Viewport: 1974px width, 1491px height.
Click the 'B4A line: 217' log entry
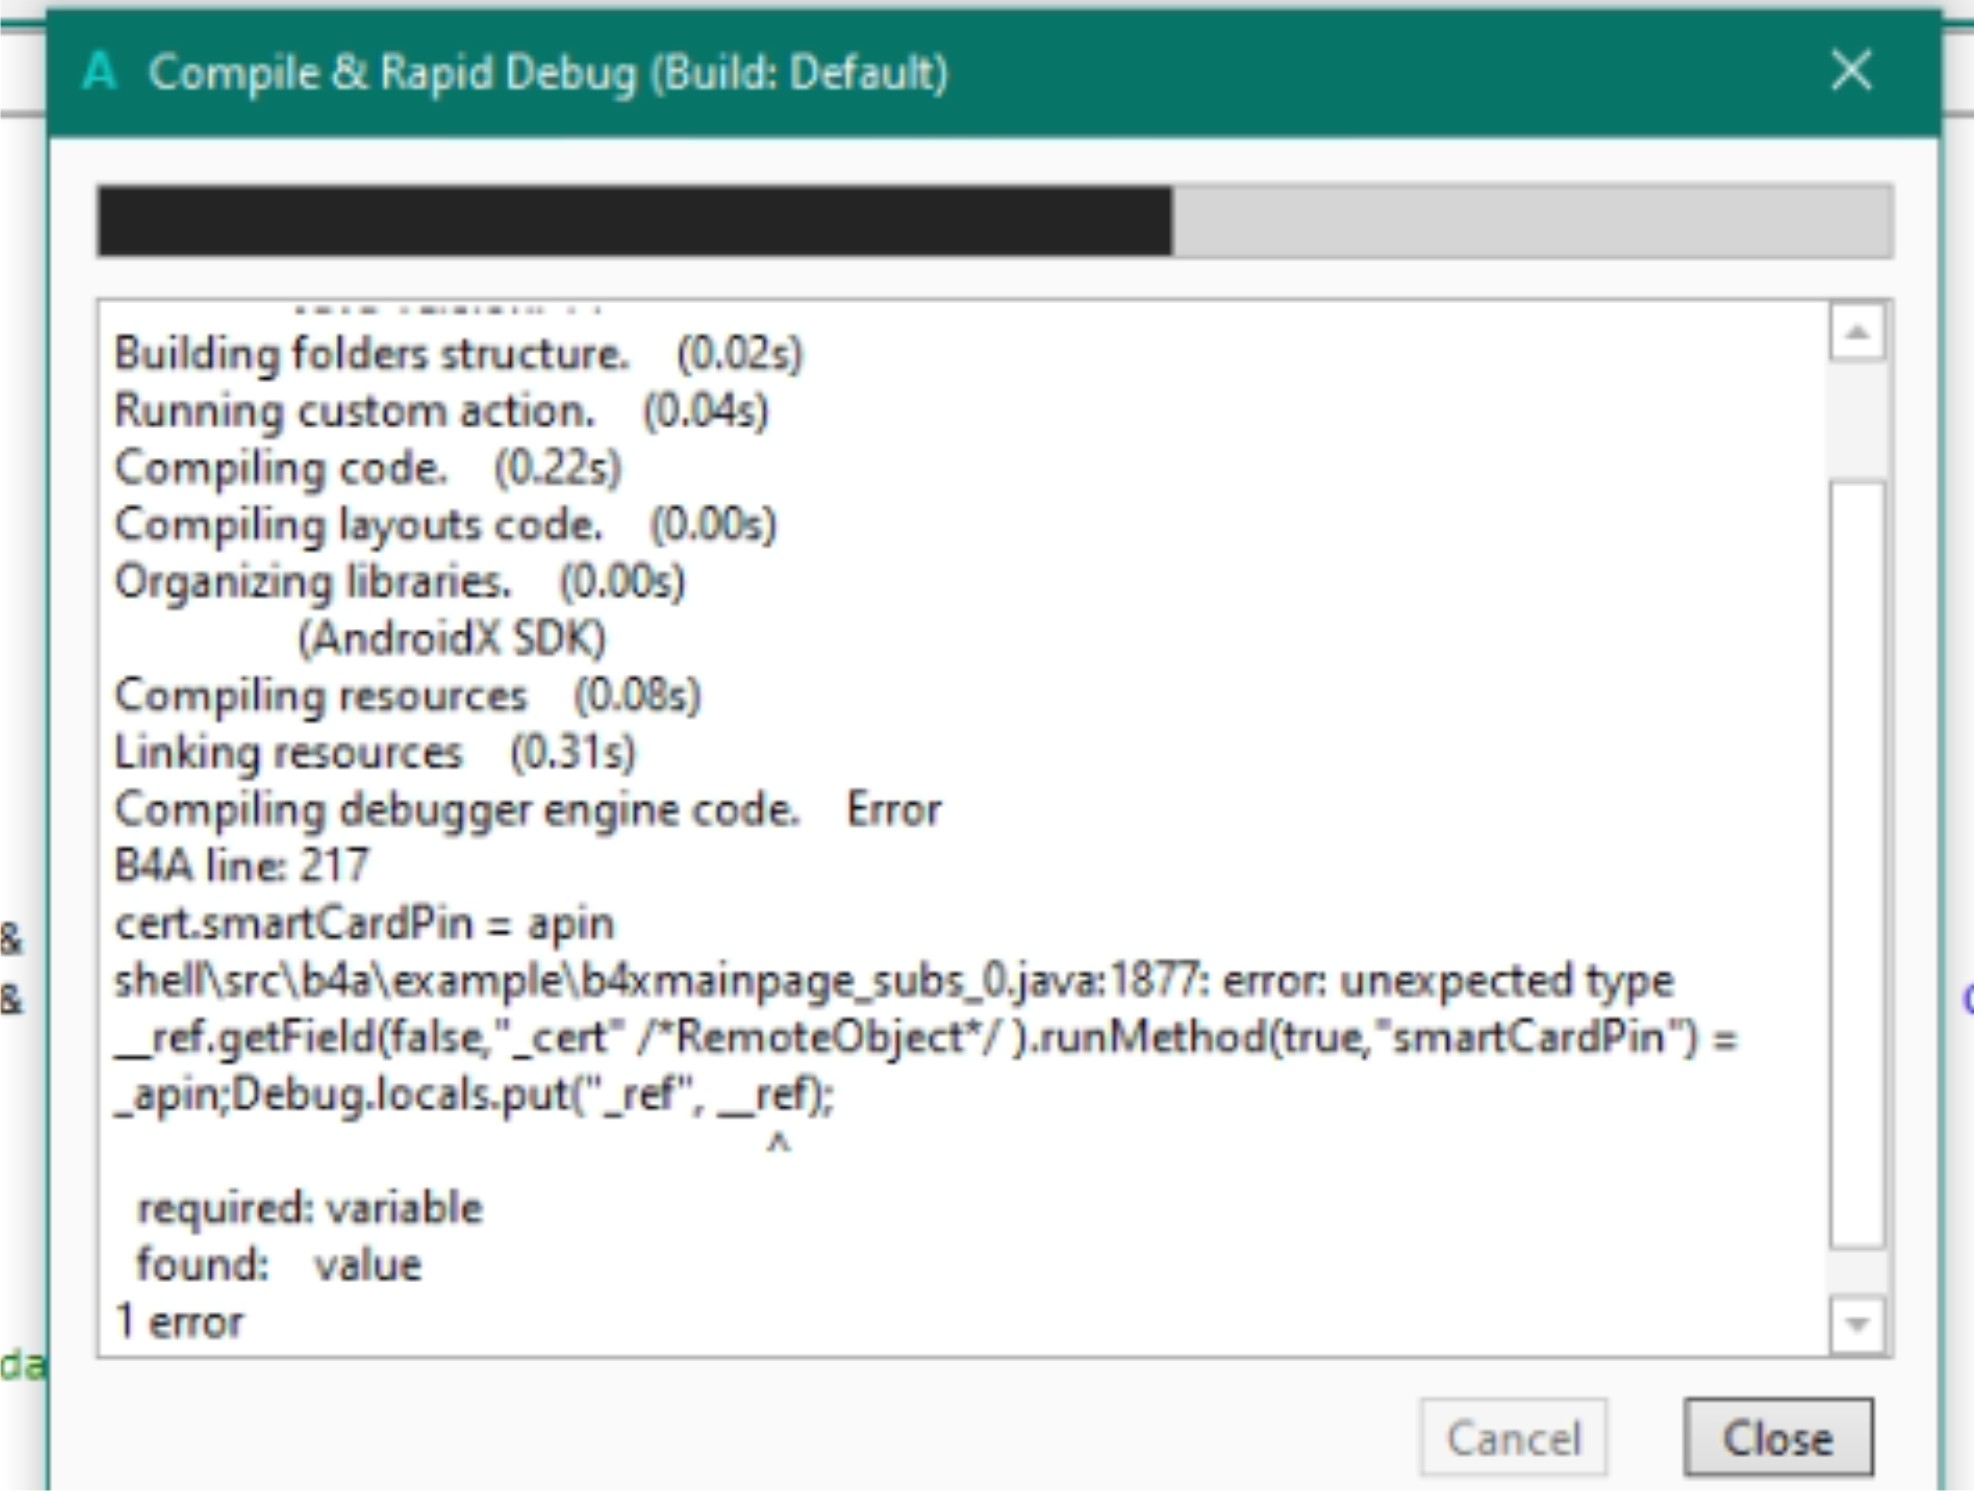coord(242,866)
